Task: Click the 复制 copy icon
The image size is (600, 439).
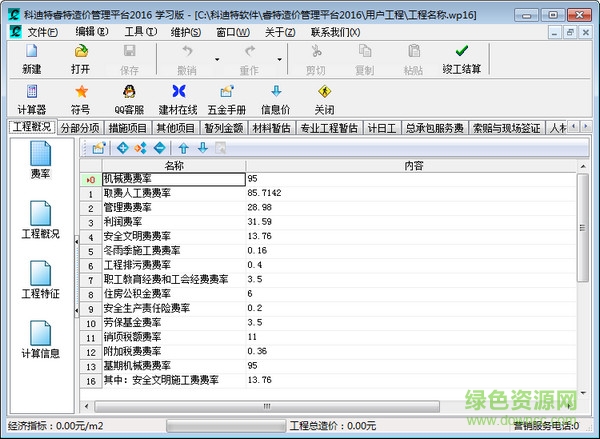Action: (365, 51)
